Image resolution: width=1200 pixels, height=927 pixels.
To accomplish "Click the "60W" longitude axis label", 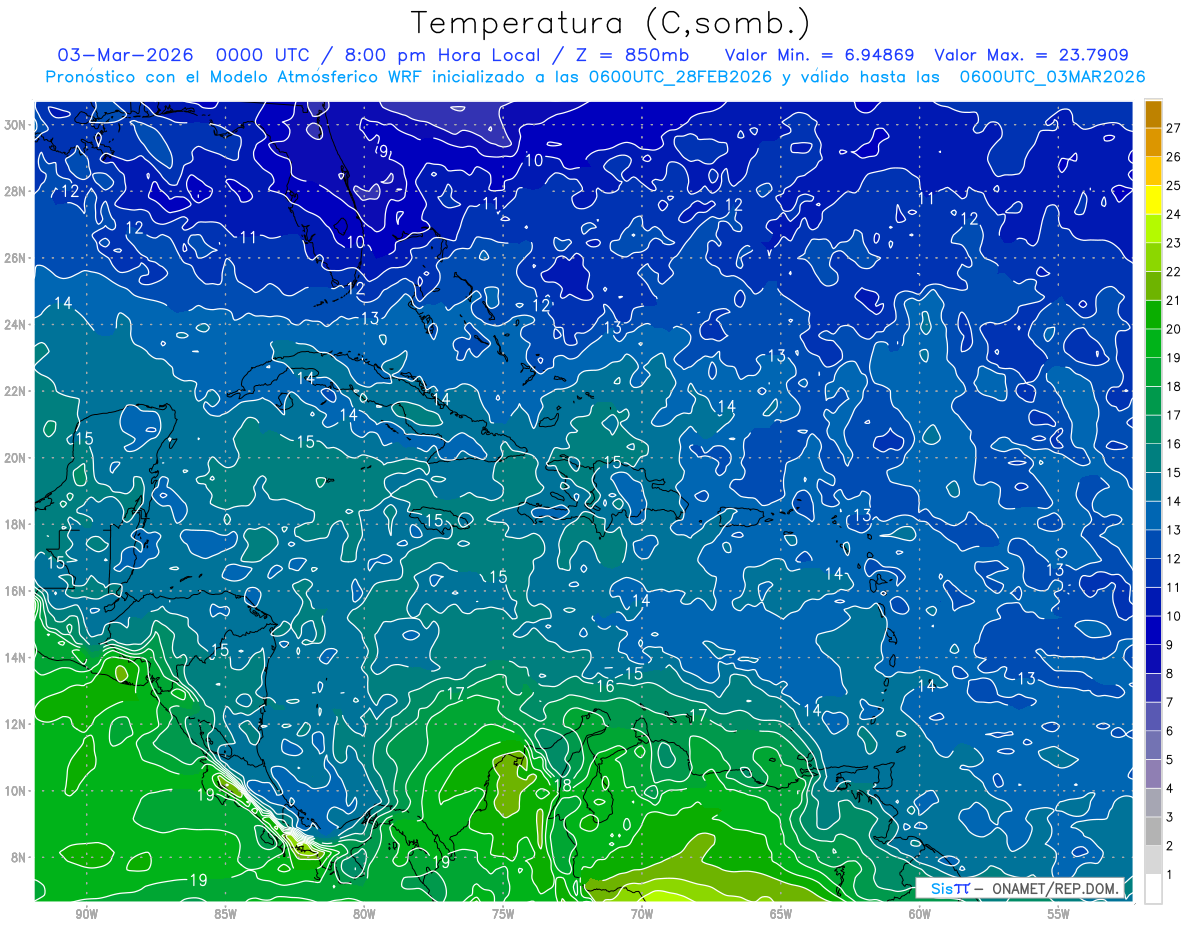I will [x=920, y=914].
